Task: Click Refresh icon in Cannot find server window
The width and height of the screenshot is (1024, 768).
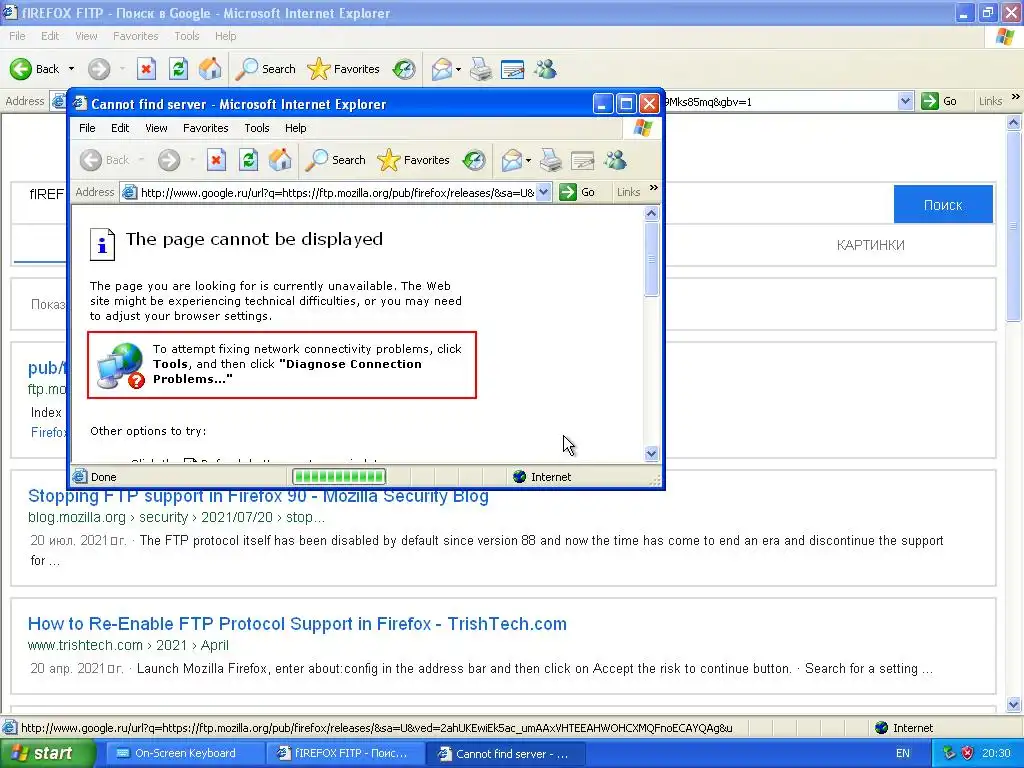Action: 248,160
